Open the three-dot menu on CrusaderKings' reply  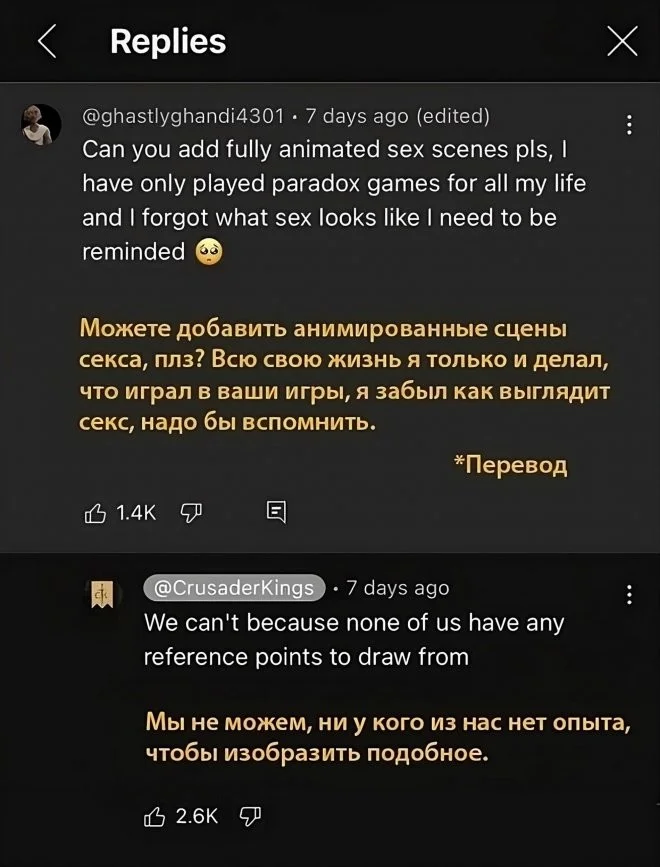(628, 596)
